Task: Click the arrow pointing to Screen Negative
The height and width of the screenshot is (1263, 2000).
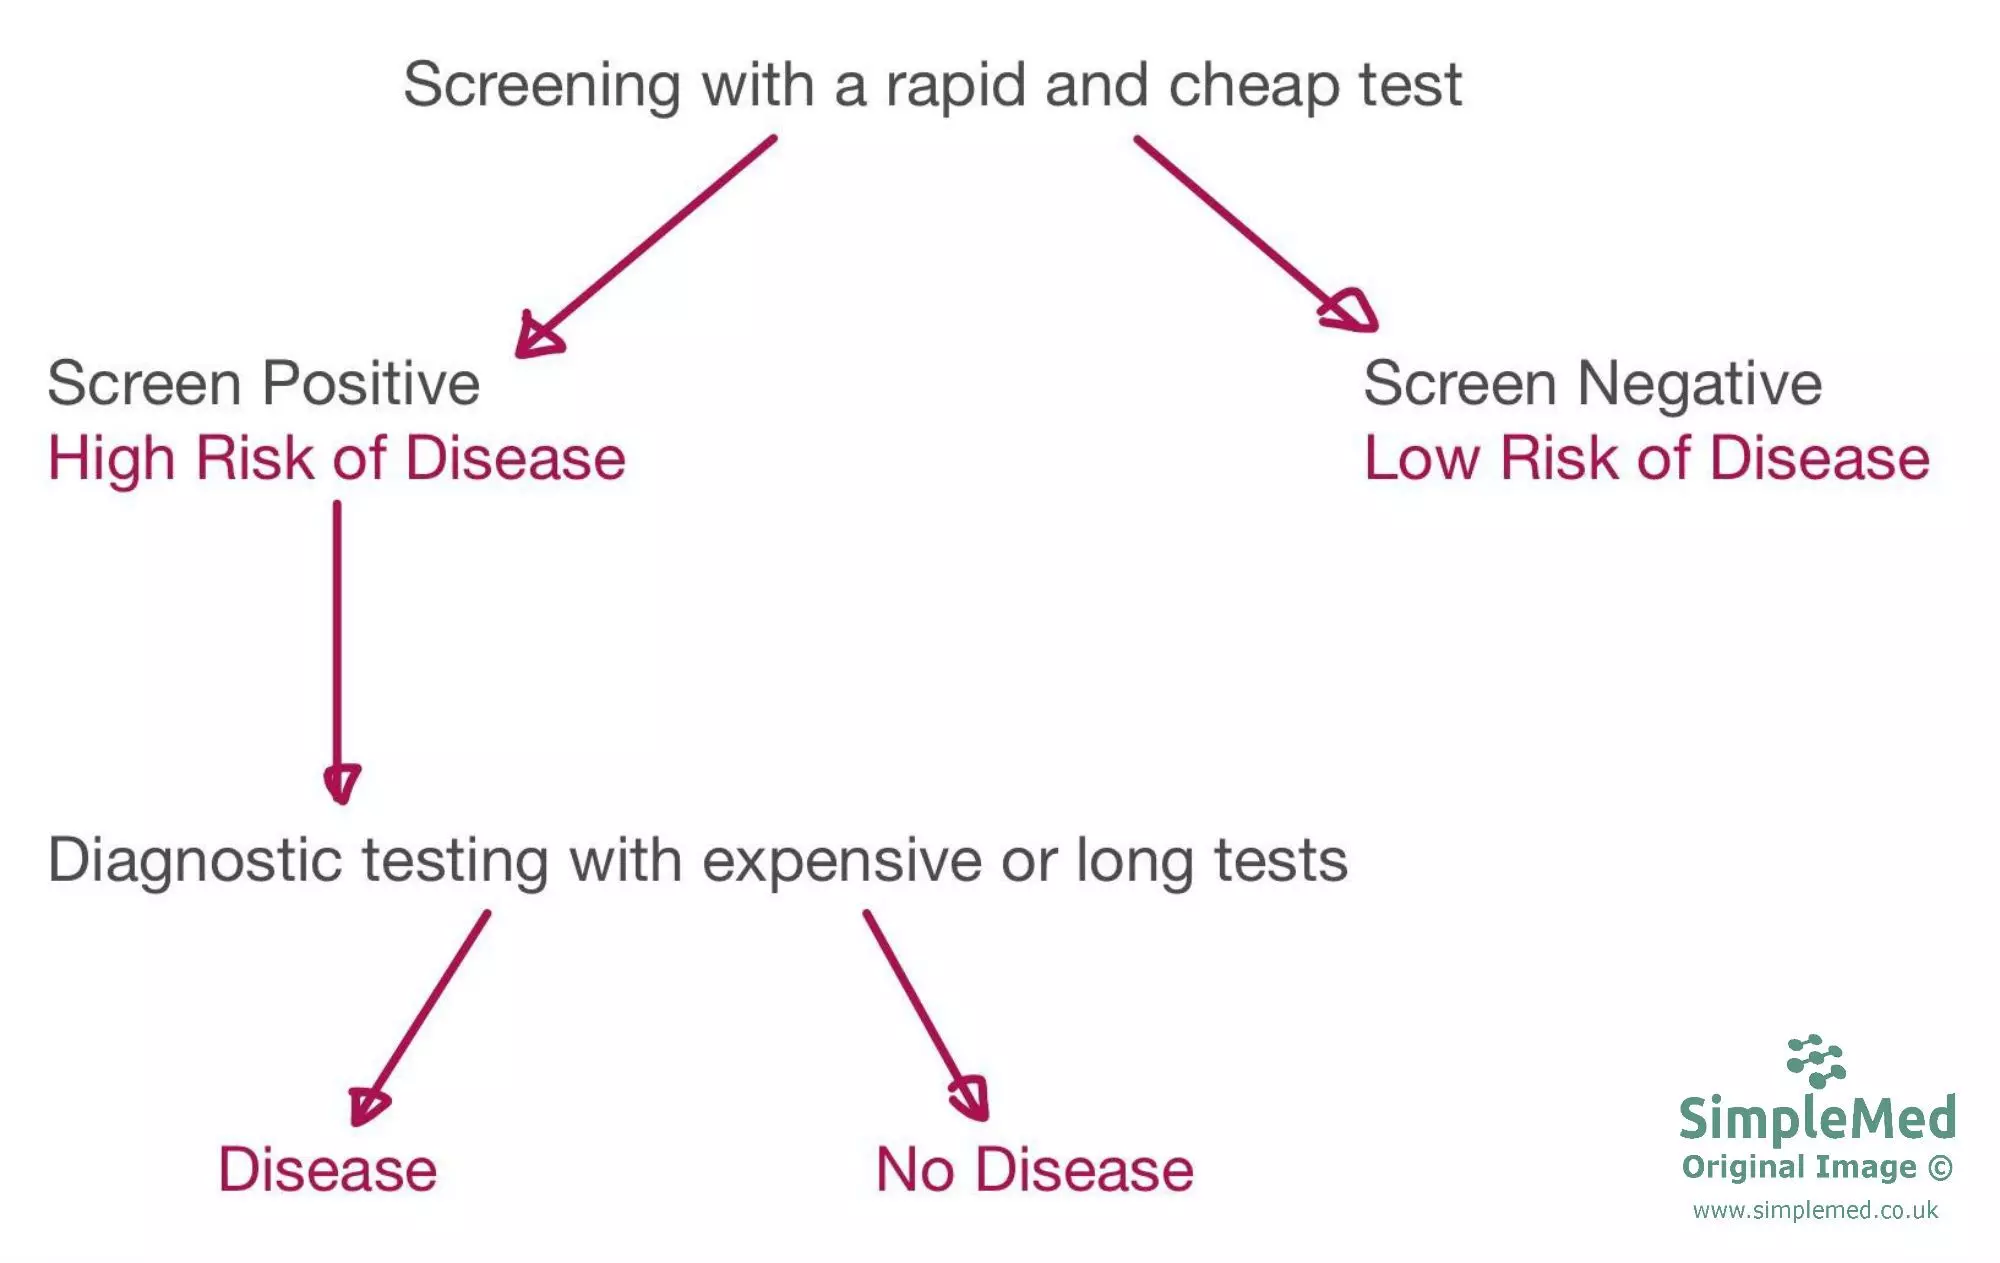Action: click(x=1255, y=233)
